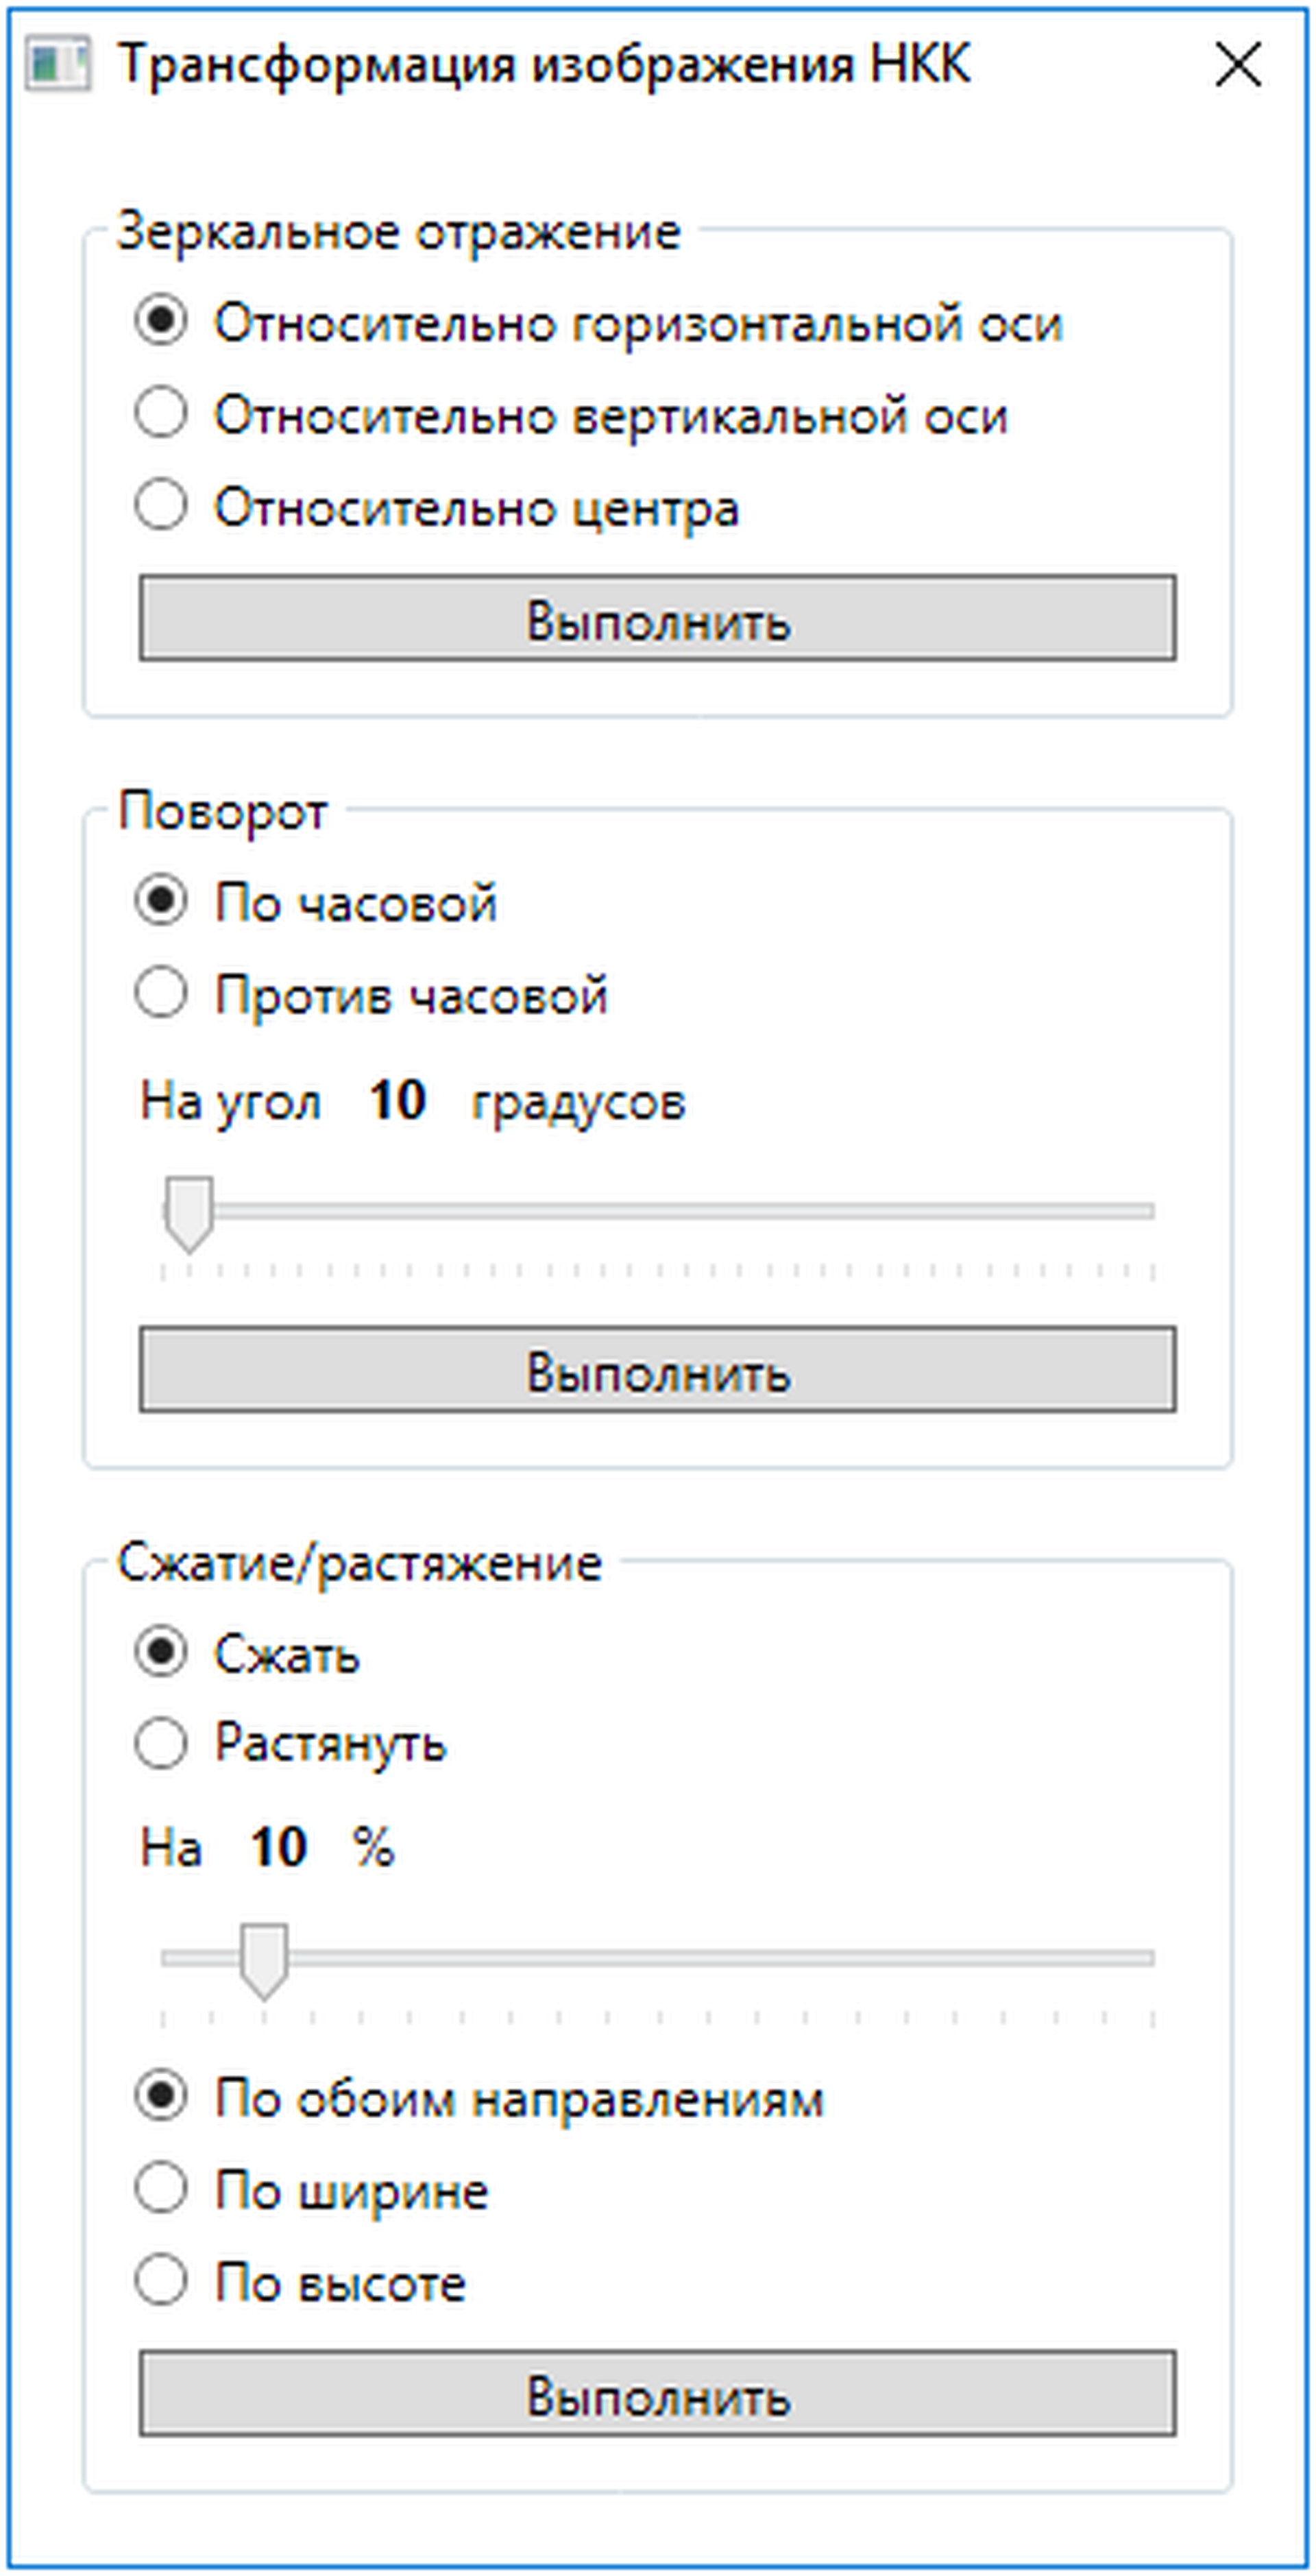1316x2576 pixels.
Task: Select the Сжать radio button
Action: click(x=161, y=1652)
